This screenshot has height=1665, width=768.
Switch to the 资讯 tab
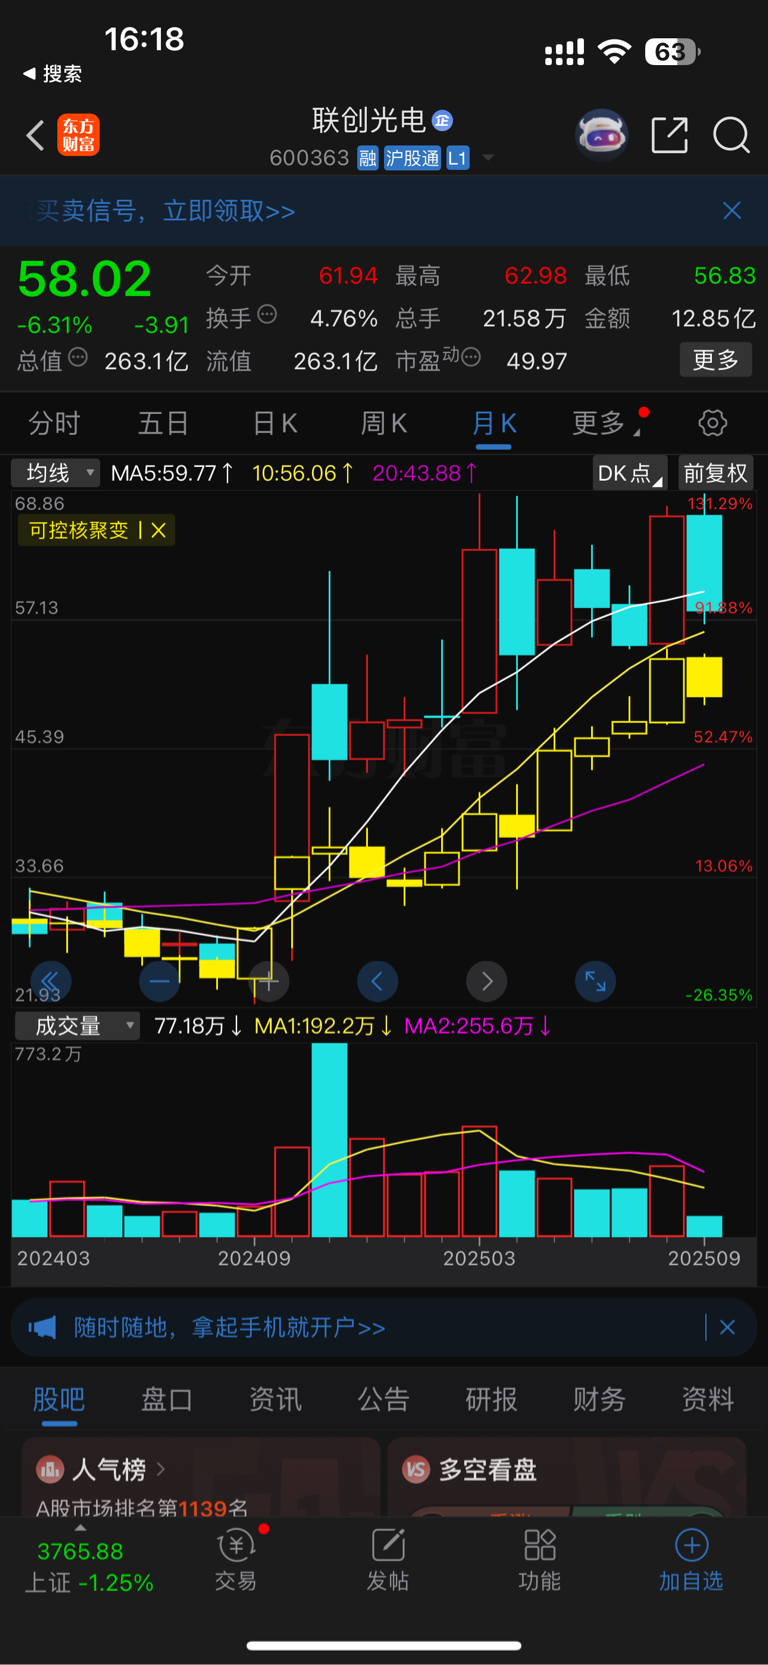(275, 1399)
